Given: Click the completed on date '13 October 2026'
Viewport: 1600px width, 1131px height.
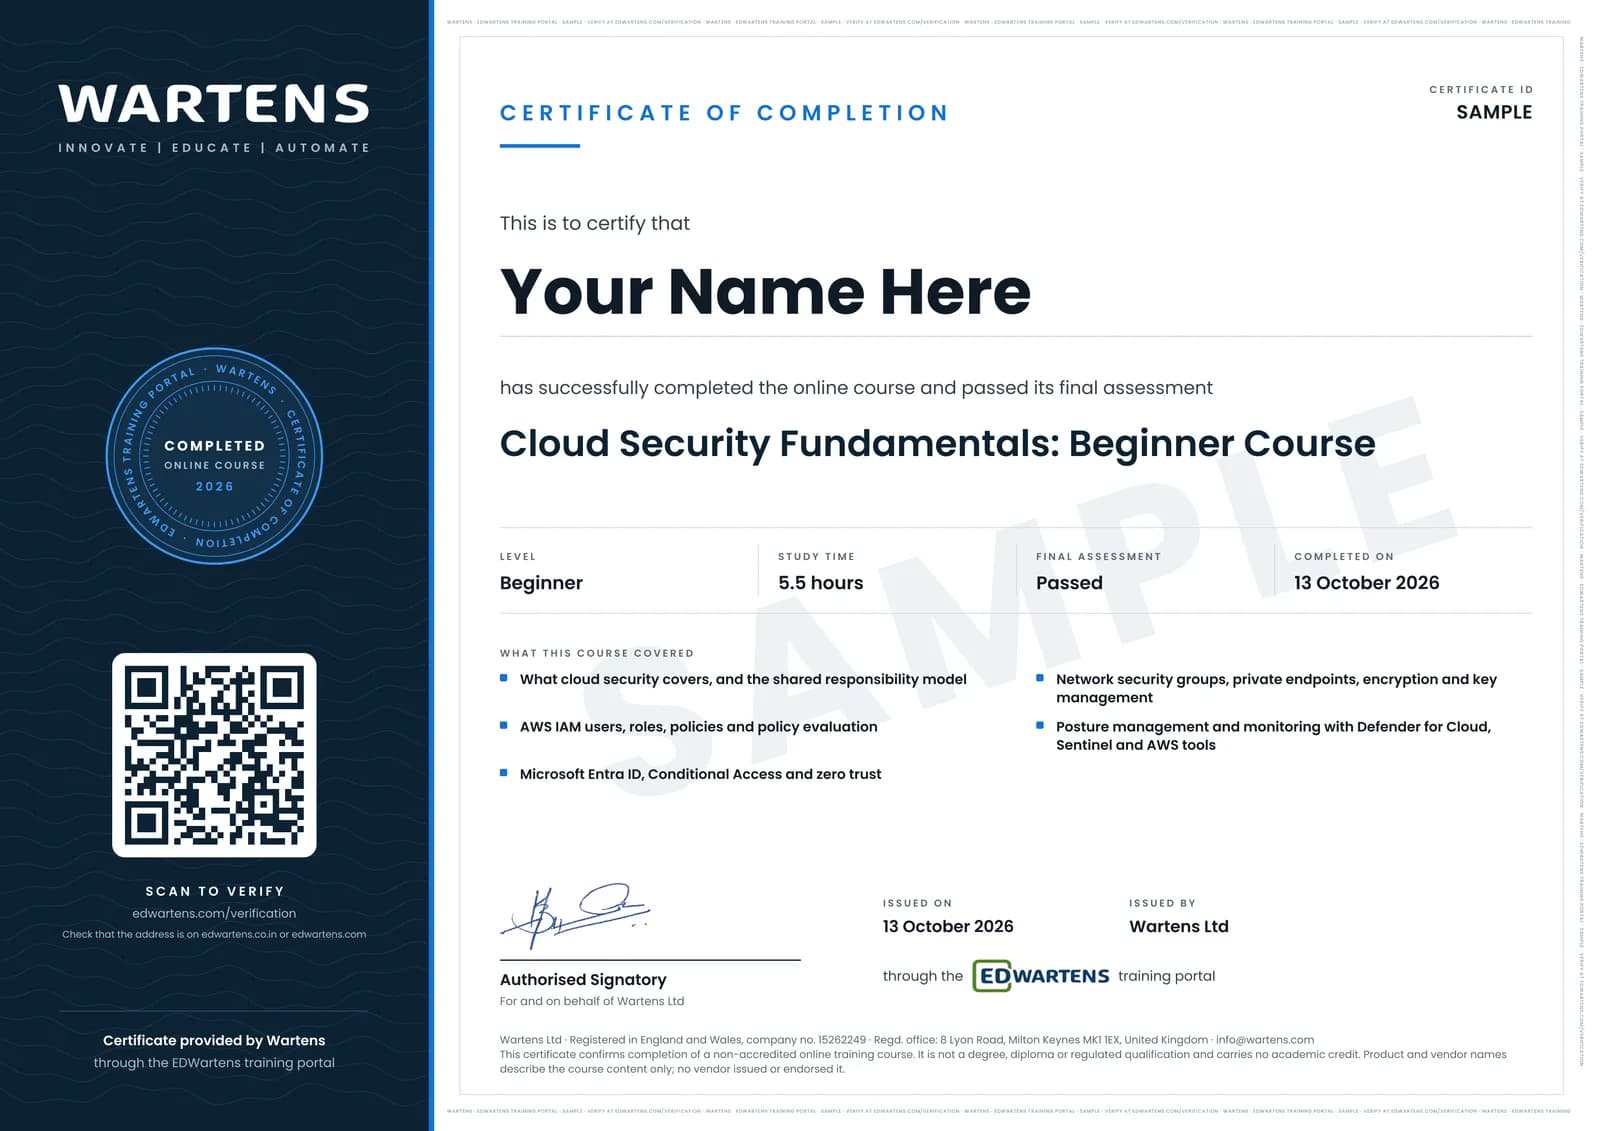Looking at the screenshot, I should (1366, 583).
